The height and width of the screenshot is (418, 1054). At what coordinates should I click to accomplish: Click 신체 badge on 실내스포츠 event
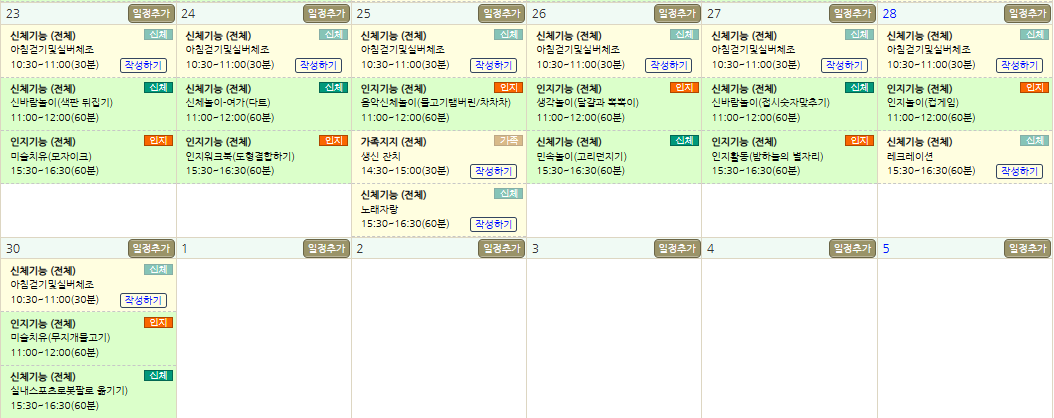[158, 376]
